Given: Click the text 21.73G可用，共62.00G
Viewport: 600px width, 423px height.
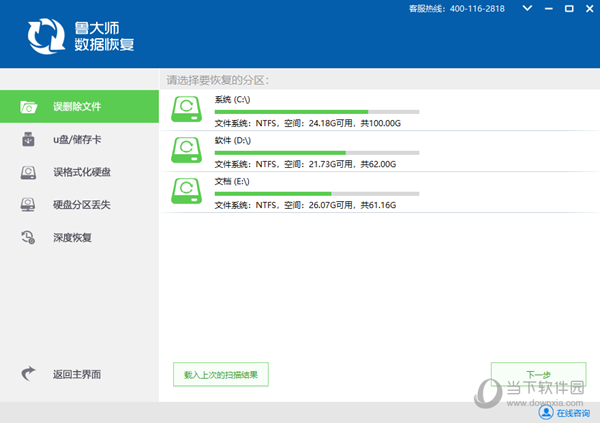Looking at the screenshot, I should (x=352, y=164).
